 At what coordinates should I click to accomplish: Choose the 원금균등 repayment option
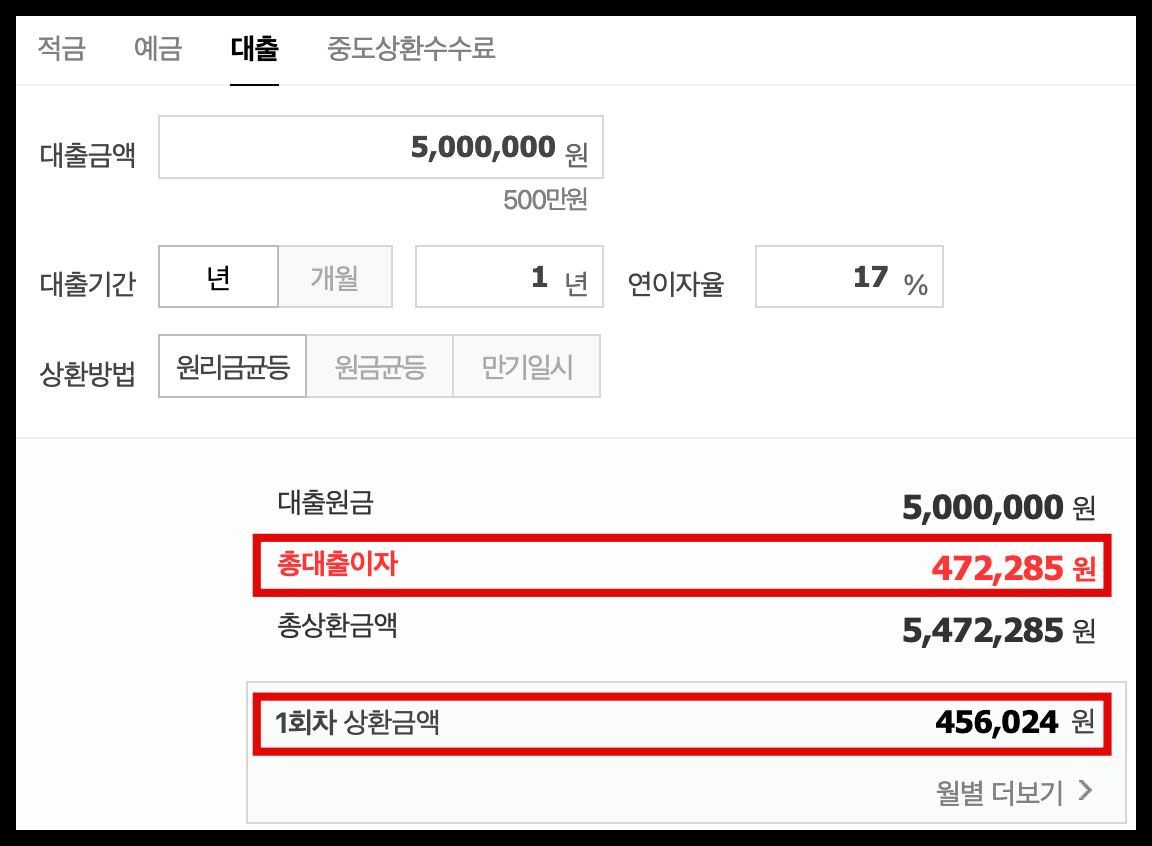380,366
